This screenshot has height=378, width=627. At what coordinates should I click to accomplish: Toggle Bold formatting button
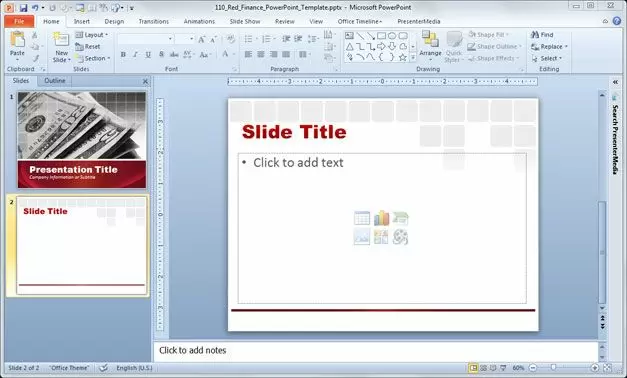pos(123,54)
